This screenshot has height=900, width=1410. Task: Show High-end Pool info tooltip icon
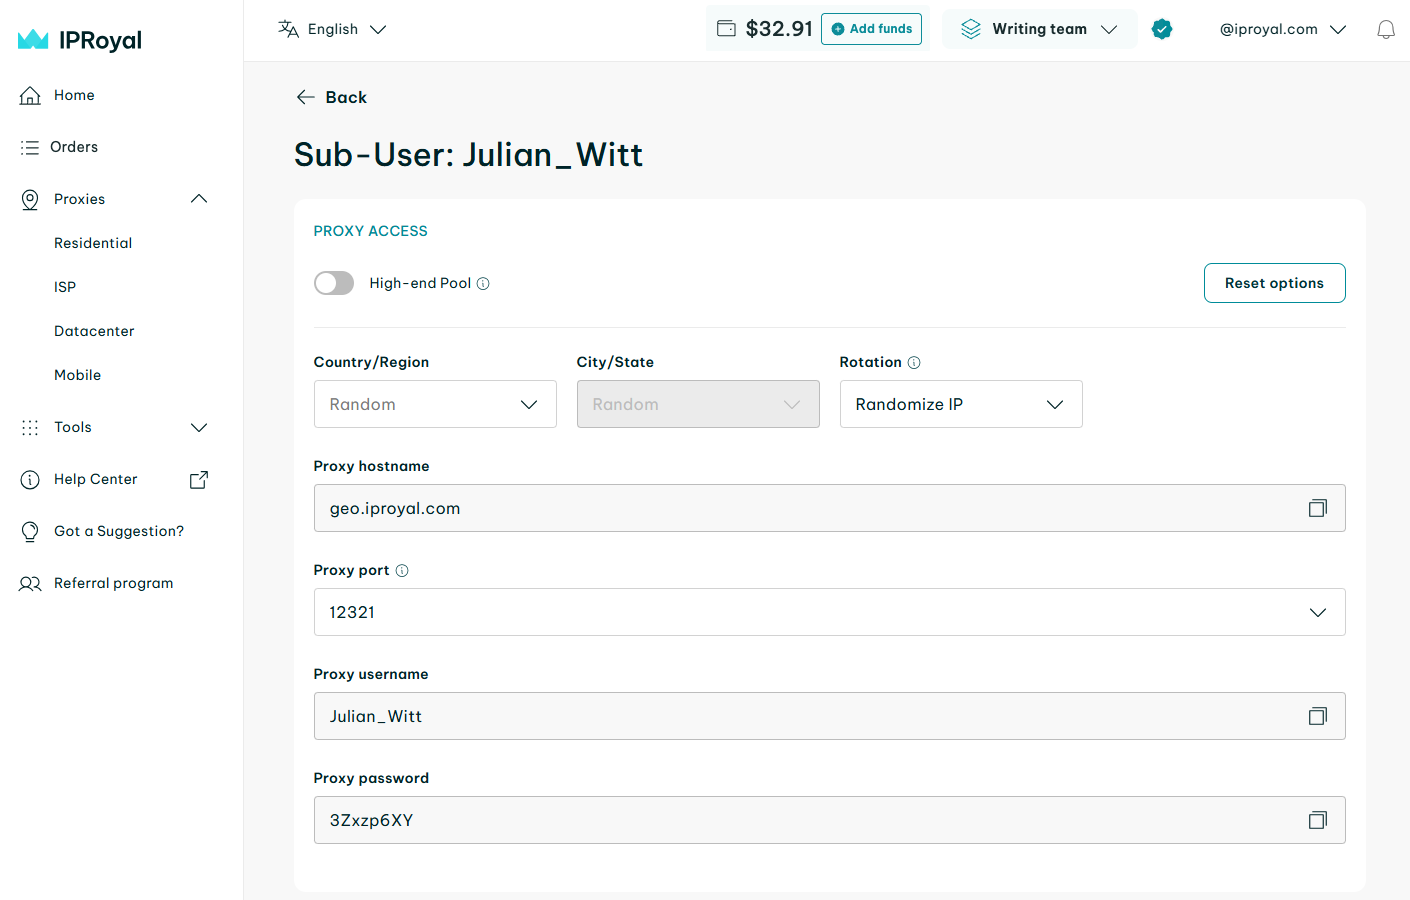pos(483,283)
